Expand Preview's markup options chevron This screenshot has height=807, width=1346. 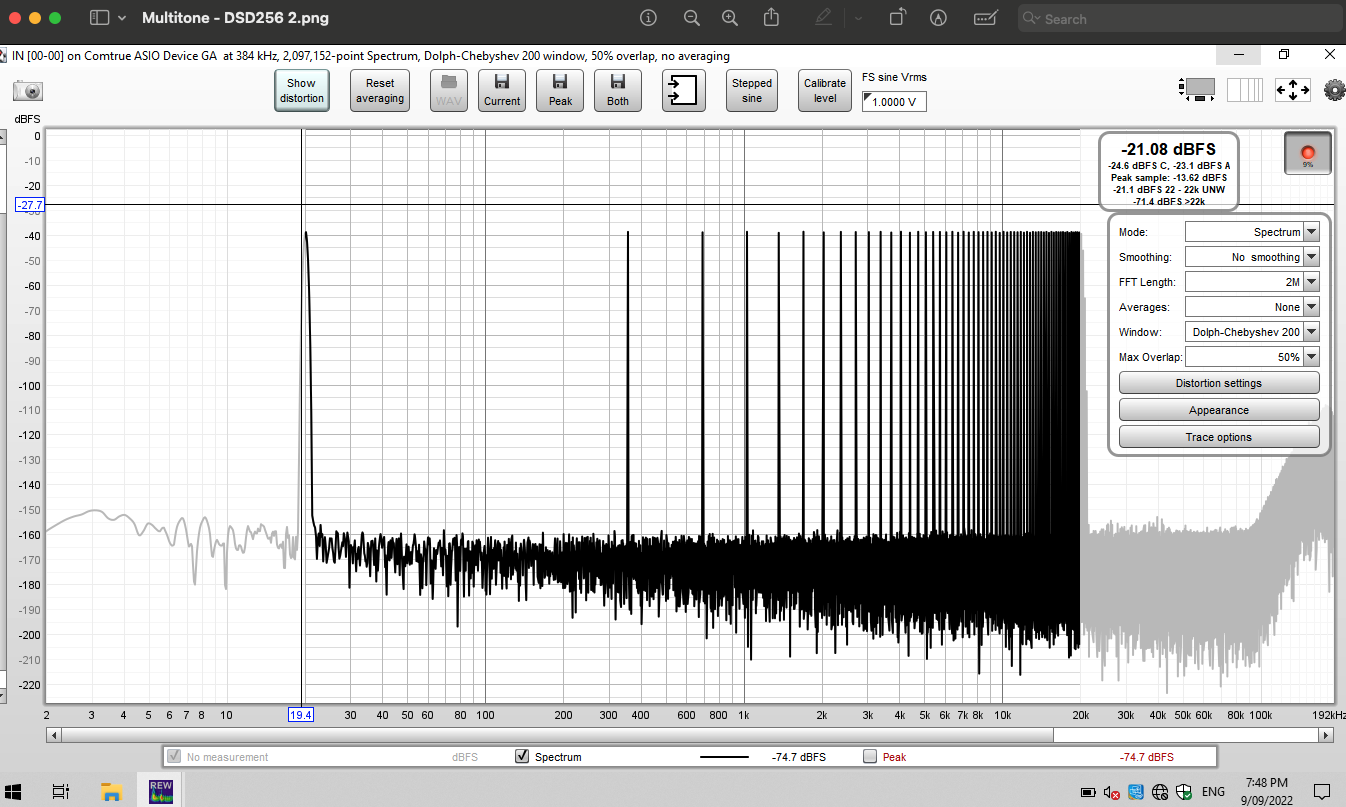click(x=858, y=18)
